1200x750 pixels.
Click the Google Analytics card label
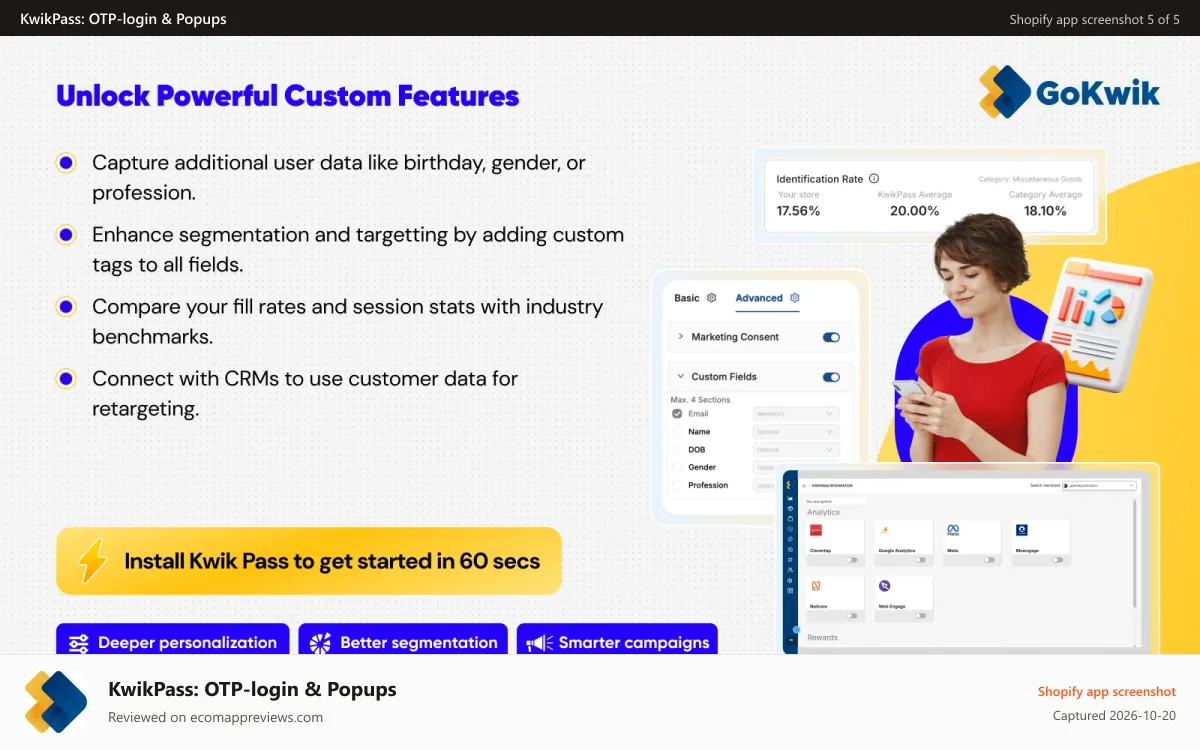(897, 550)
